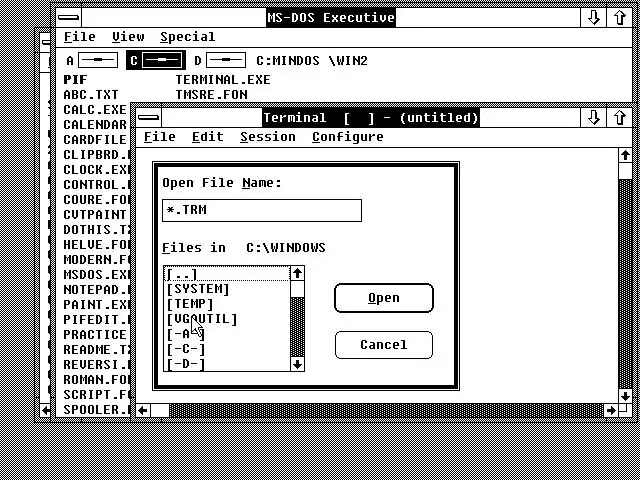This screenshot has height=480, width=640.
Task: Click the Terminal vertical scrollbar thumb
Action: point(625,171)
